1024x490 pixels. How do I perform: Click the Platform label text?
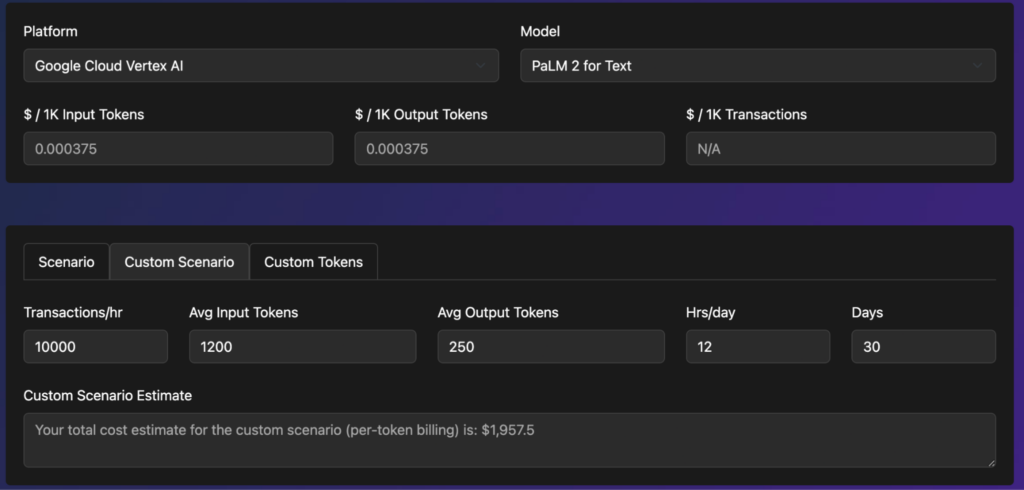(x=51, y=32)
